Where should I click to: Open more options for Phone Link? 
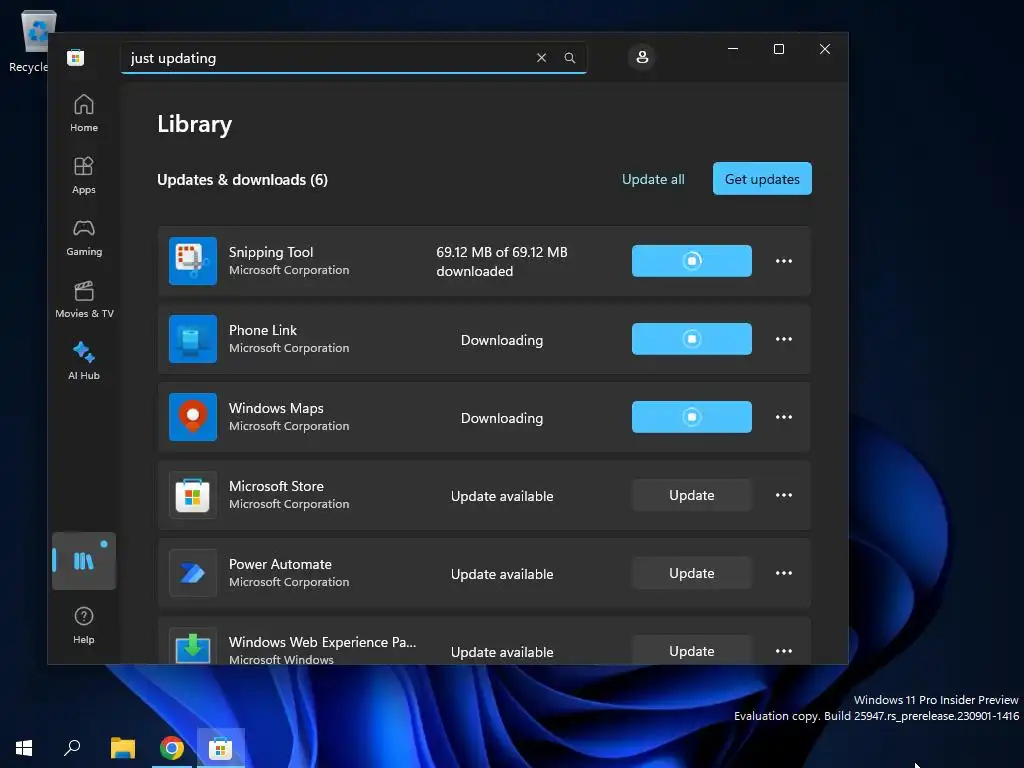tap(784, 339)
